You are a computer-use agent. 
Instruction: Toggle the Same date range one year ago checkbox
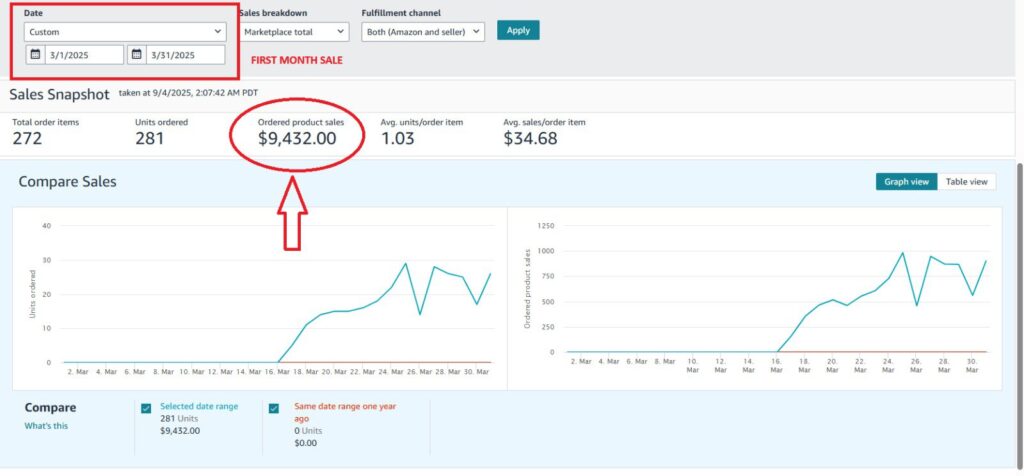click(275, 408)
